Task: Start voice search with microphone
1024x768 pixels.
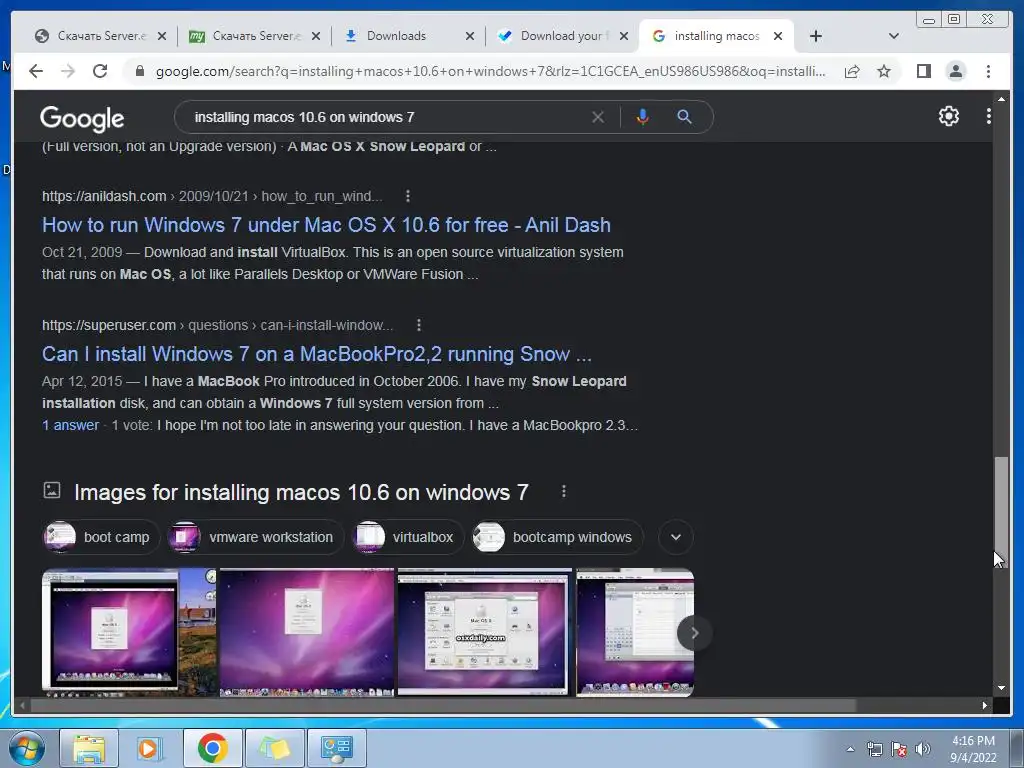Action: click(643, 117)
